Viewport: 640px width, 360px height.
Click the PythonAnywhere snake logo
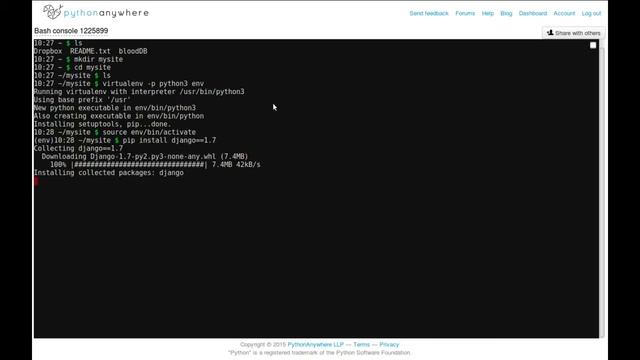pyautogui.click(x=53, y=12)
